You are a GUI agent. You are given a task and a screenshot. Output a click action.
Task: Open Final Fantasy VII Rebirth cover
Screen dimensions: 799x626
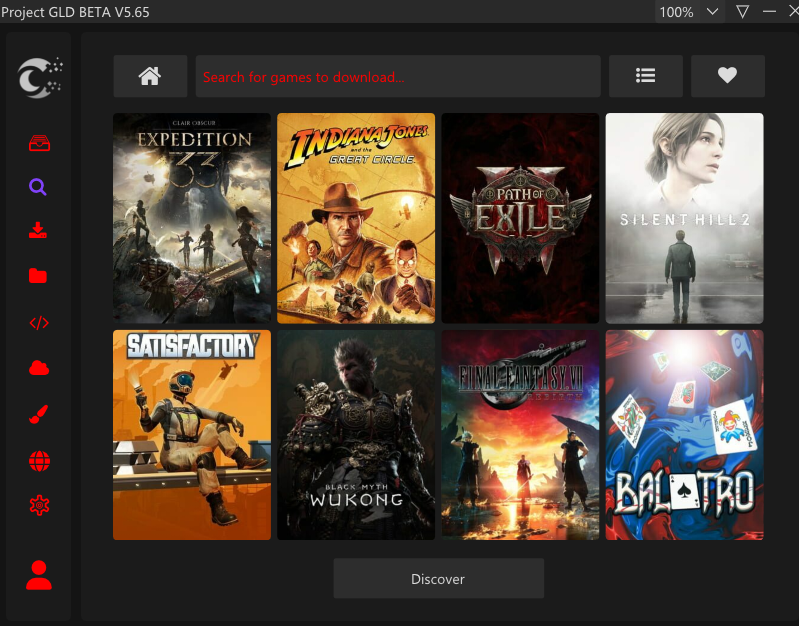click(520, 435)
